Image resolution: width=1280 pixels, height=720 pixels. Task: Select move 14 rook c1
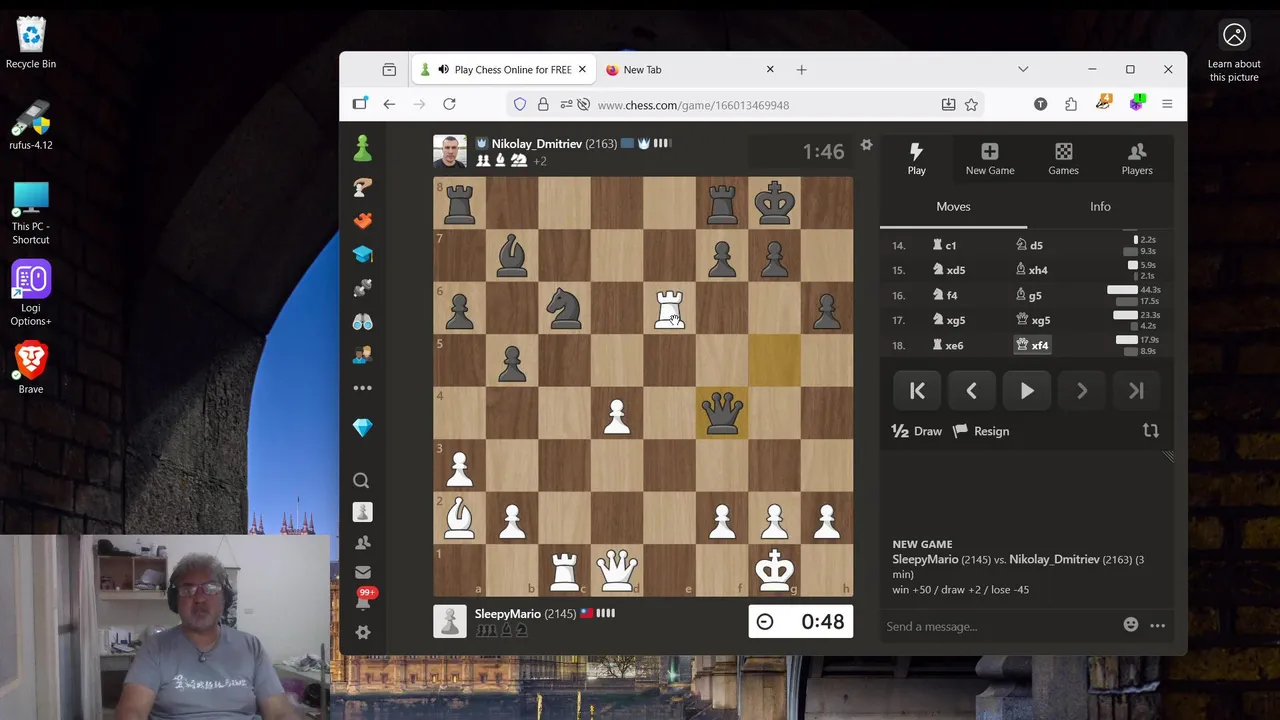[944, 245]
